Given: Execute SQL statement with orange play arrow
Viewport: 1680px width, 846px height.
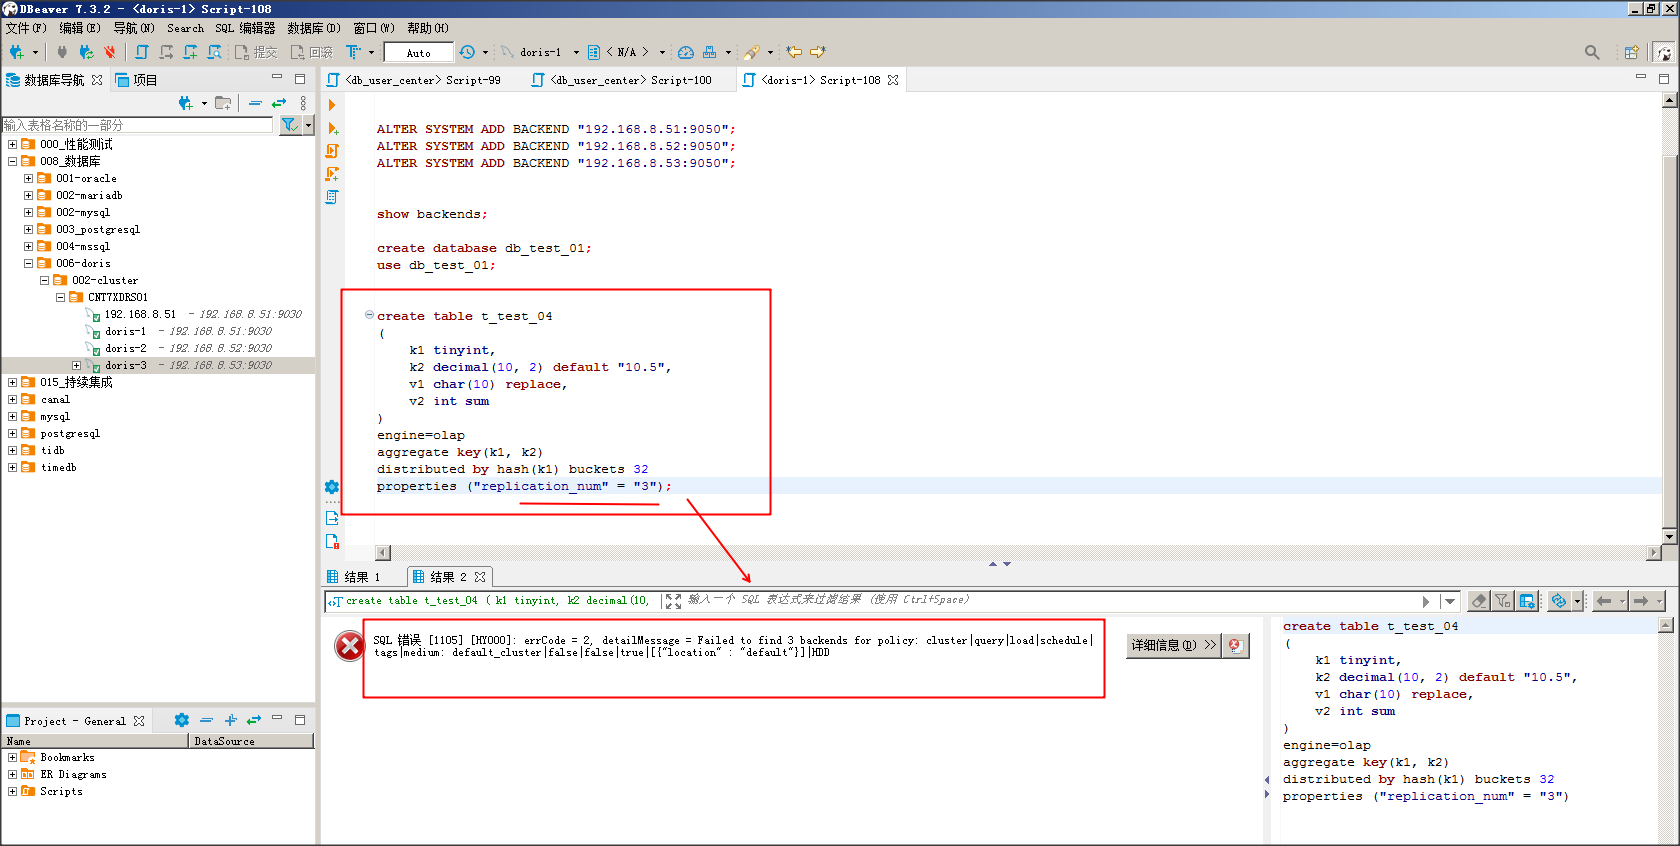Looking at the screenshot, I should coord(332,105).
